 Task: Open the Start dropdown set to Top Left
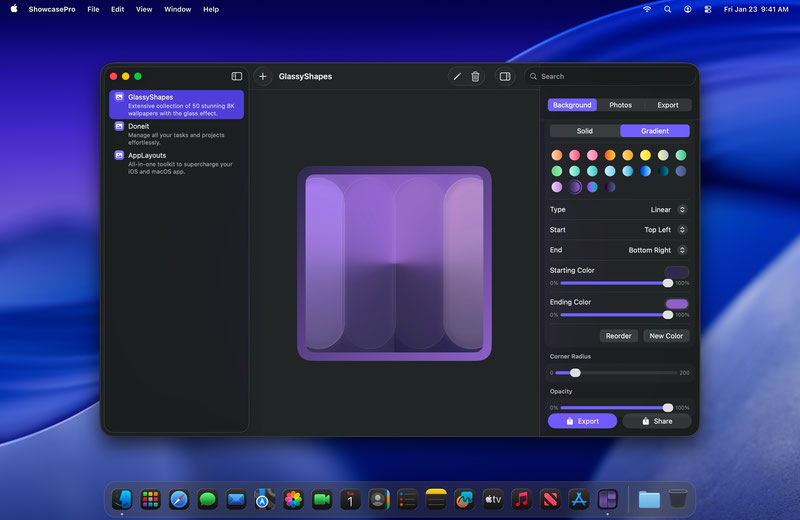coord(664,230)
